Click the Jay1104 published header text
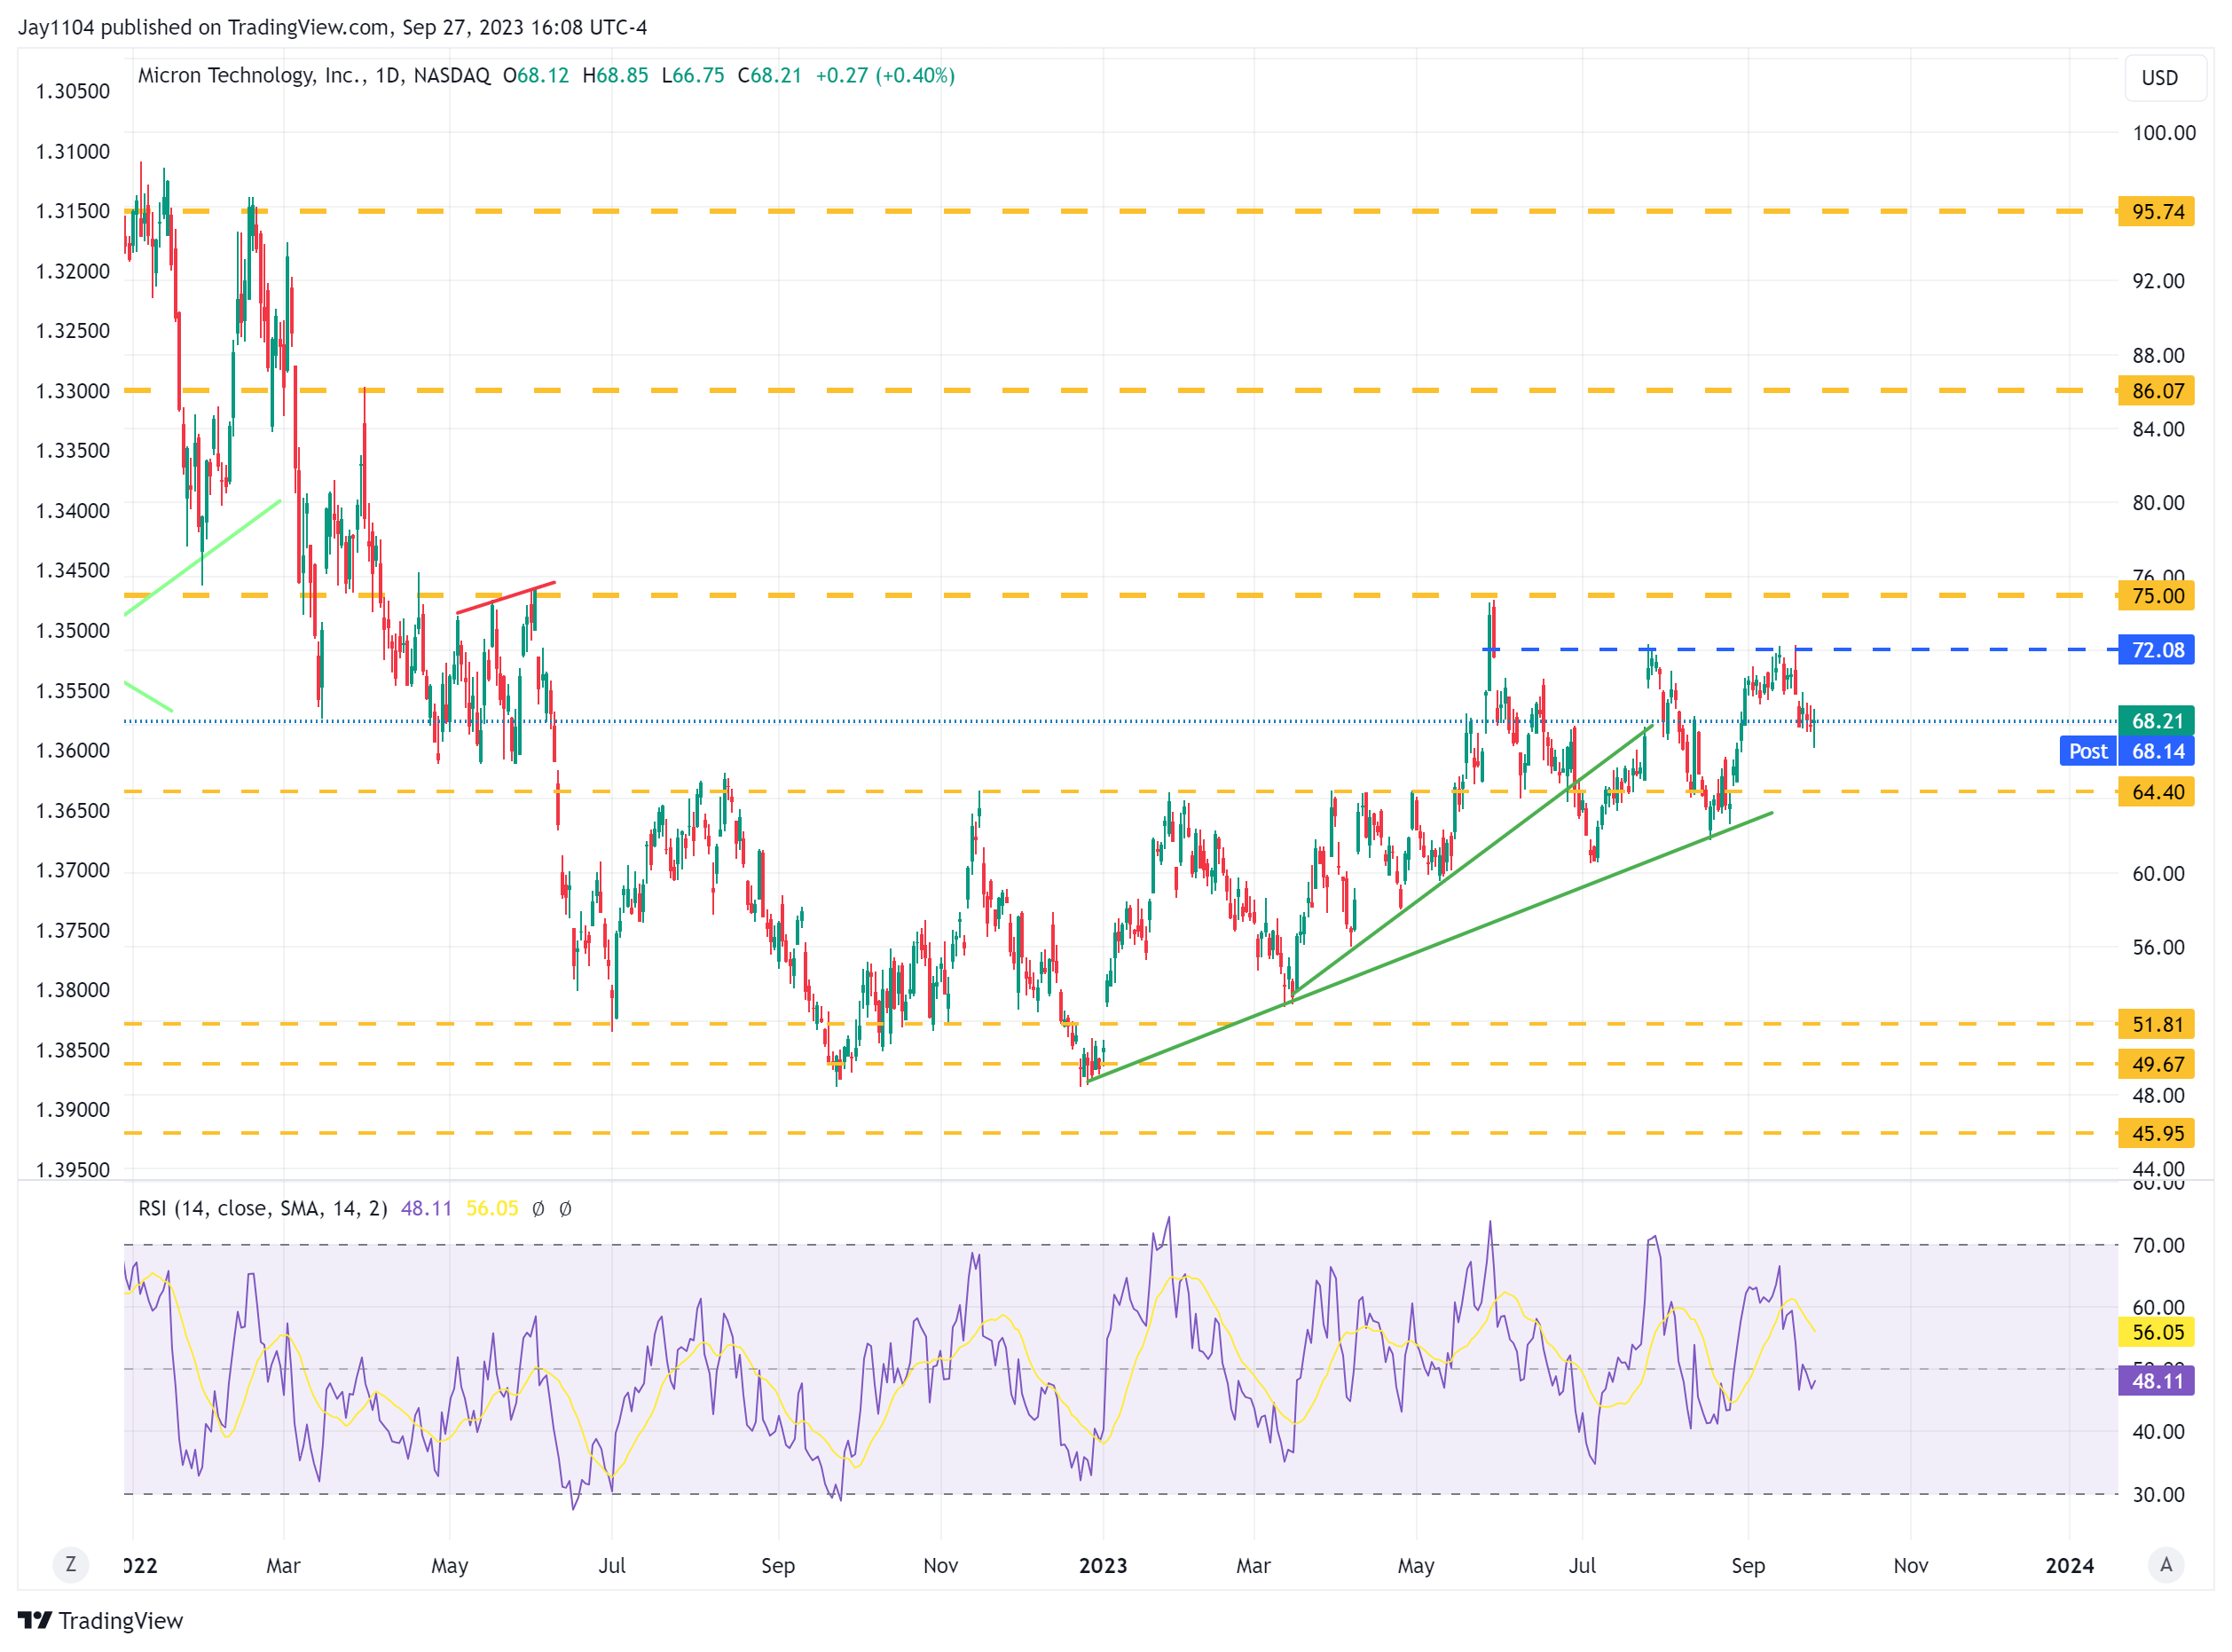The height and width of the screenshot is (1652, 2232). coord(332,27)
